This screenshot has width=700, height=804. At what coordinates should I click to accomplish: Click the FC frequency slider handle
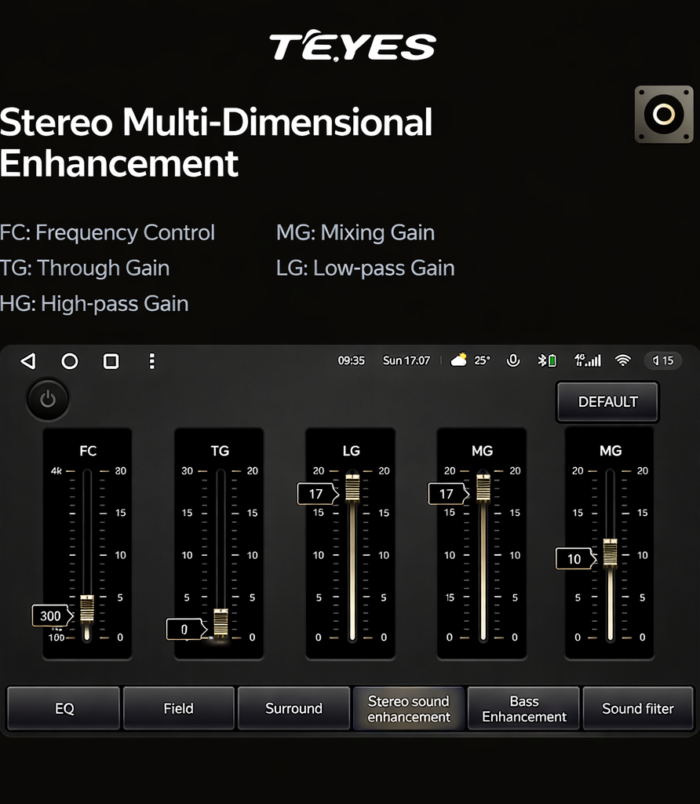click(87, 609)
